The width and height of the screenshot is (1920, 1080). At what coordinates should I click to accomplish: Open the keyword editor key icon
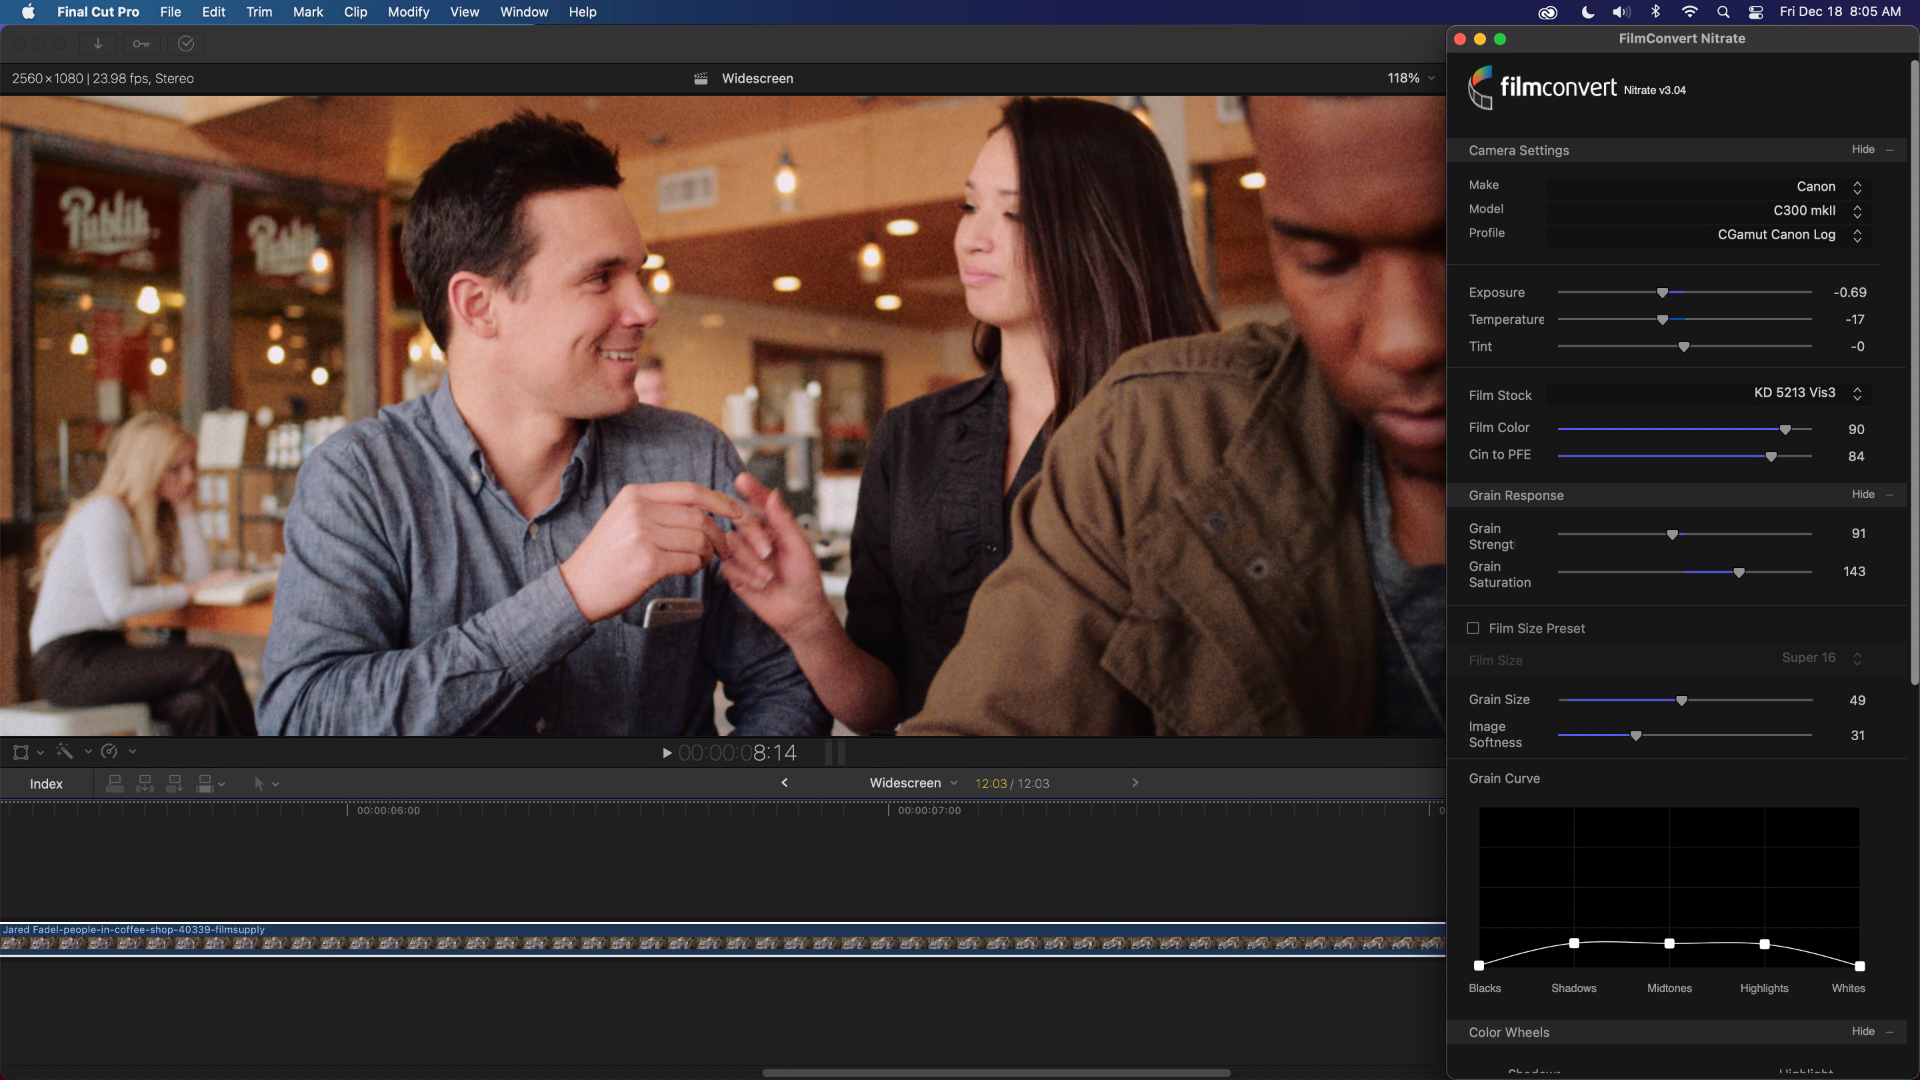tap(141, 44)
